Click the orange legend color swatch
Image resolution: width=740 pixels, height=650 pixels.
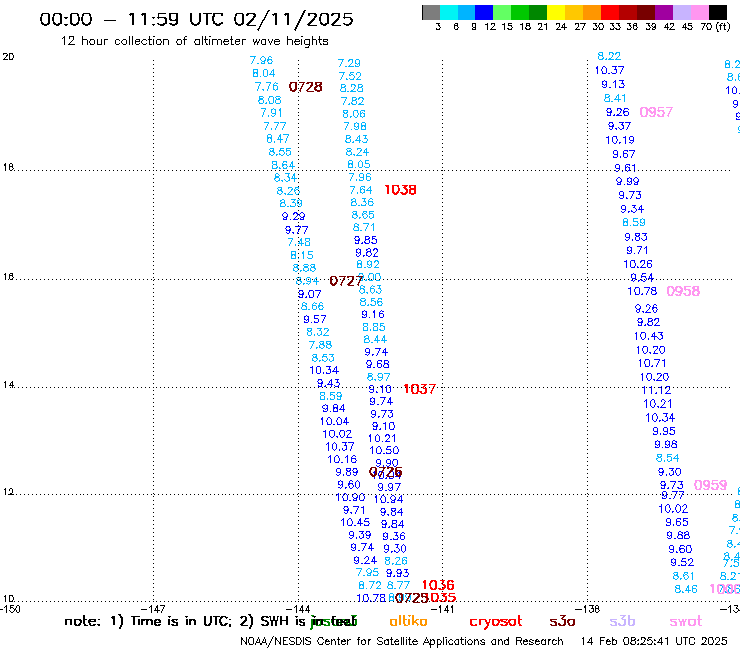(591, 12)
